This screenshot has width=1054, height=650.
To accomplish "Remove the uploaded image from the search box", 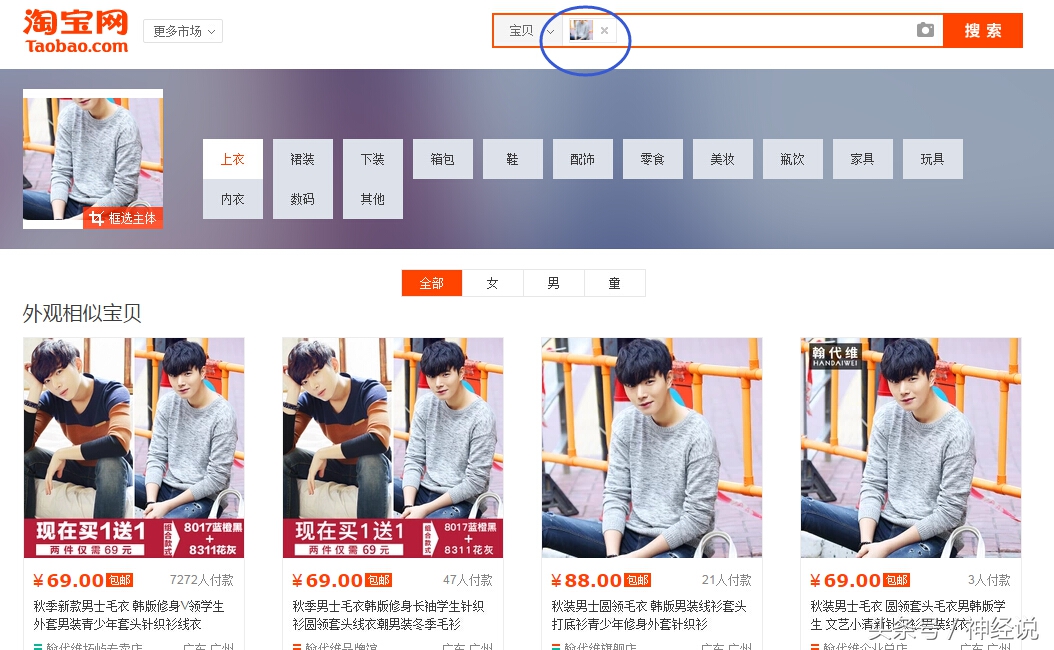I will (604, 30).
